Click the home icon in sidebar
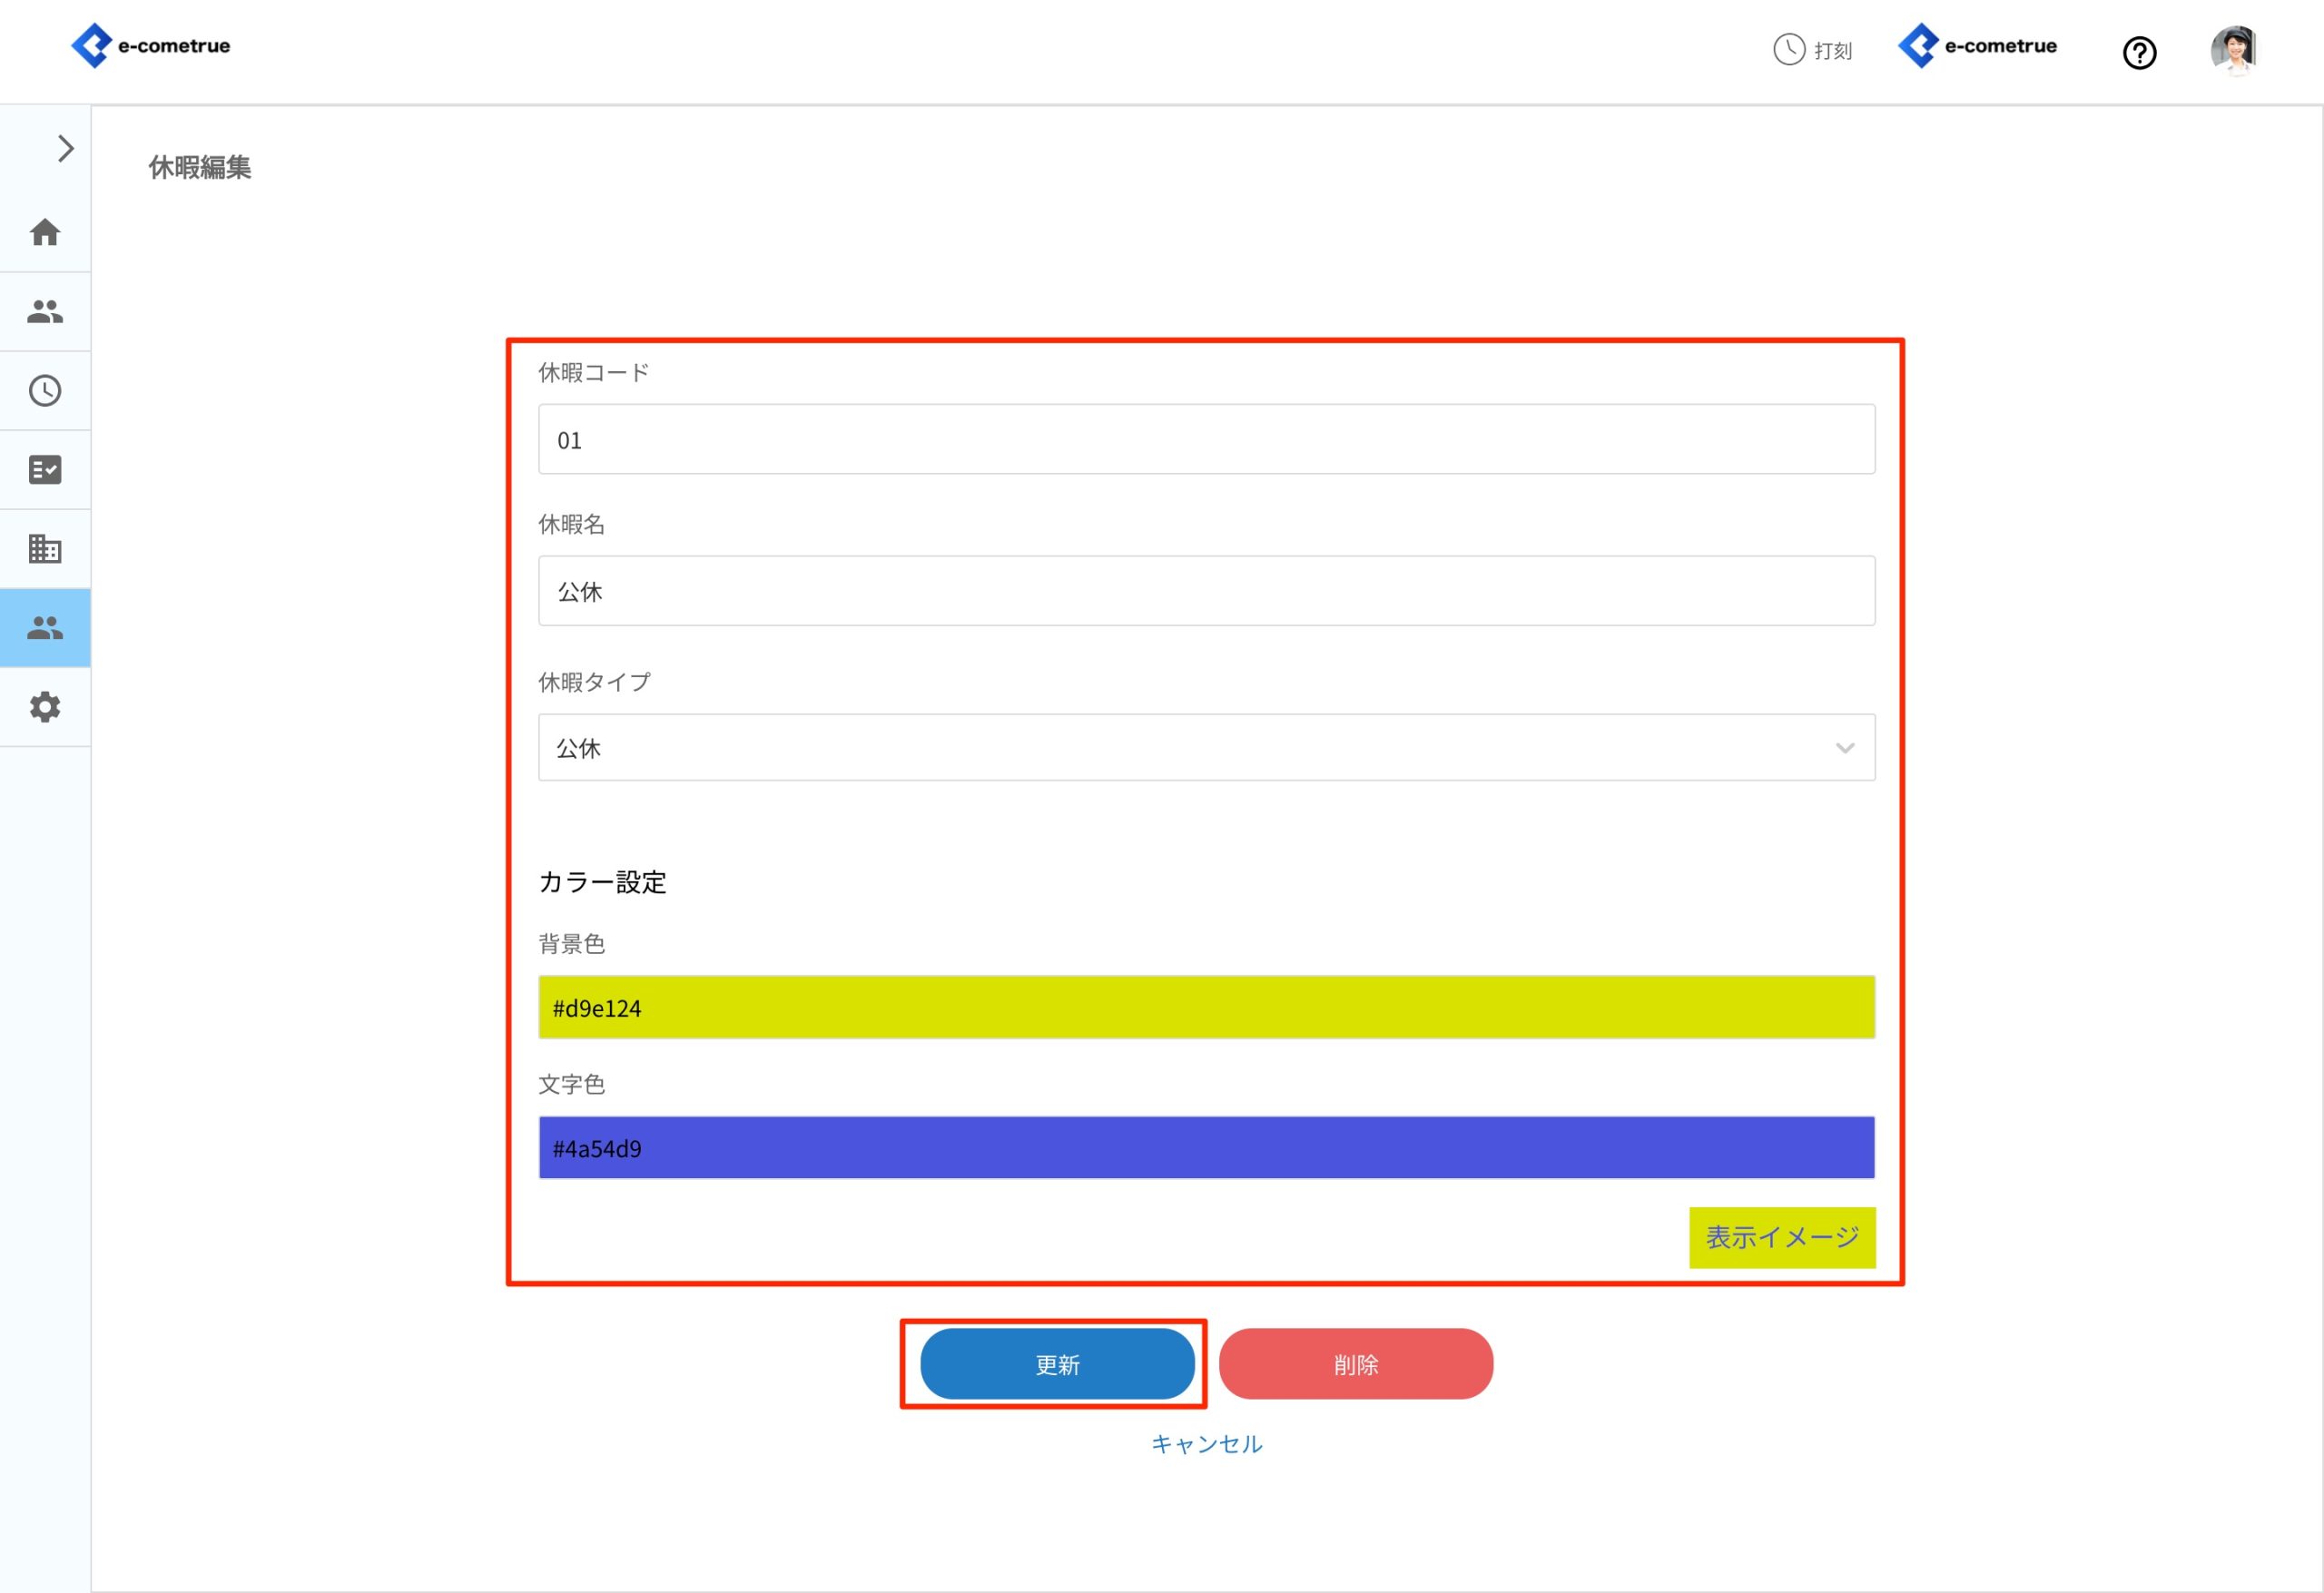 tap(45, 232)
